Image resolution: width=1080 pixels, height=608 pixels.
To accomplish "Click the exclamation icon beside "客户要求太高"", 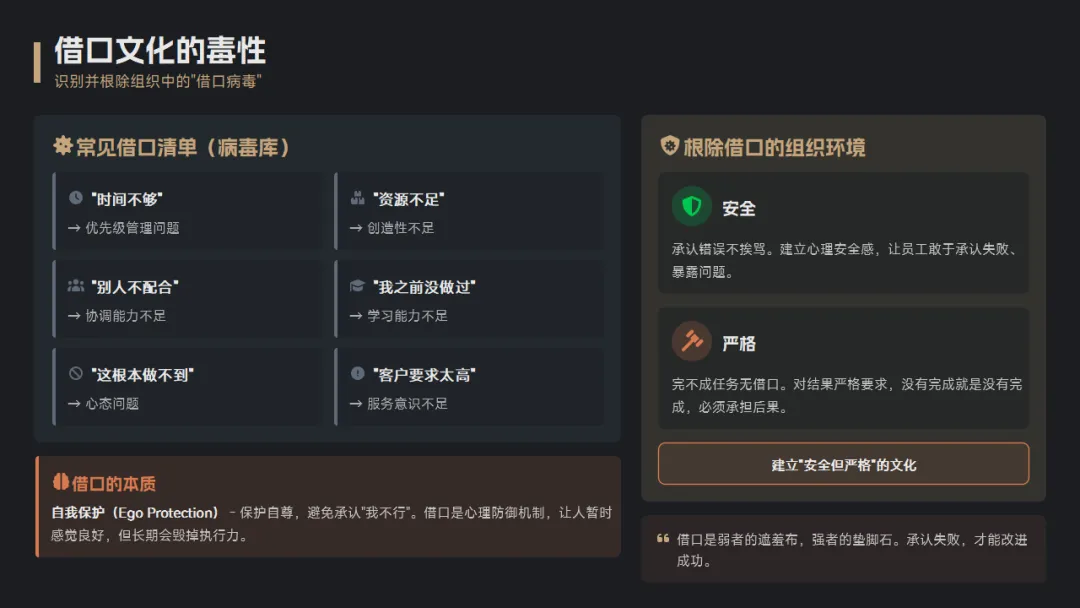I will (357, 374).
